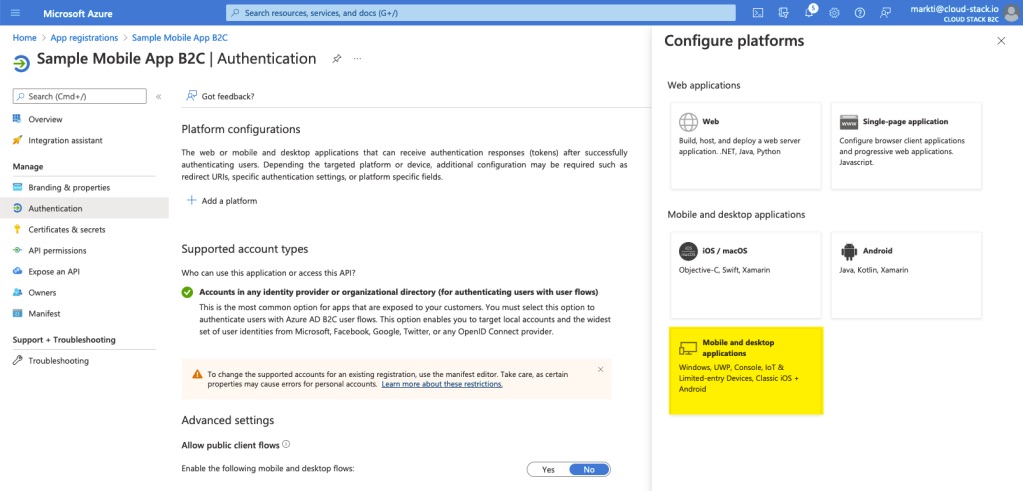Click the Supported account types heading
Image resolution: width=1023 pixels, height=491 pixels.
click(245, 249)
